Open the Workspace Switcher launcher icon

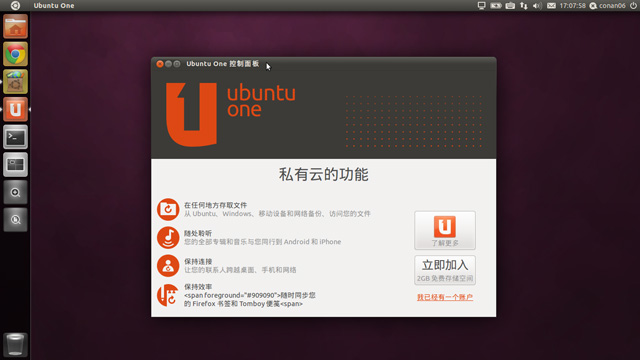coord(16,164)
